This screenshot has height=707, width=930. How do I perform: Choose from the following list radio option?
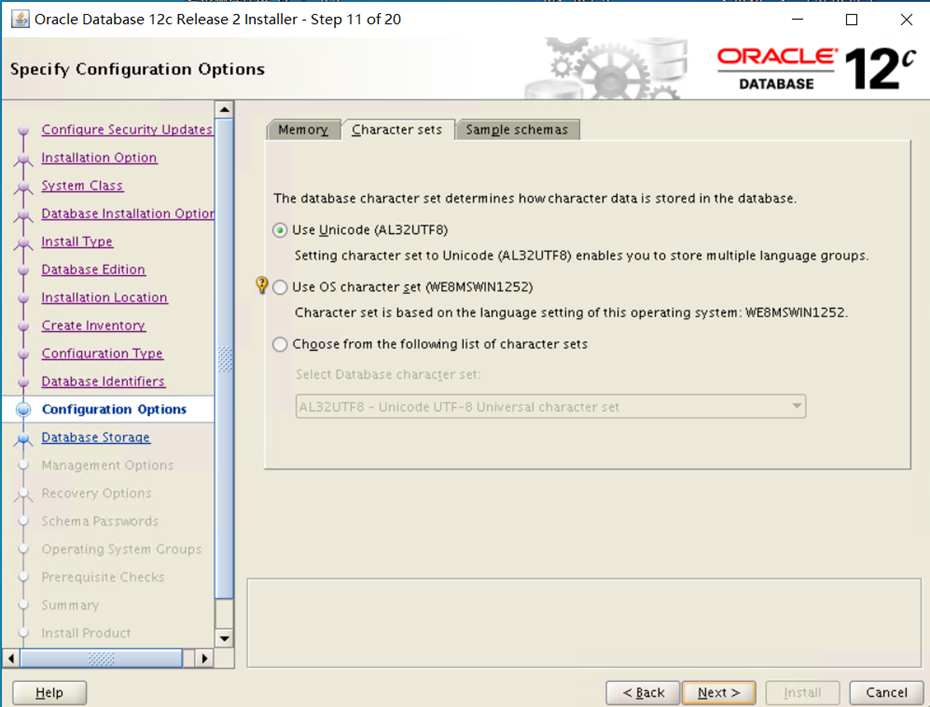click(280, 344)
